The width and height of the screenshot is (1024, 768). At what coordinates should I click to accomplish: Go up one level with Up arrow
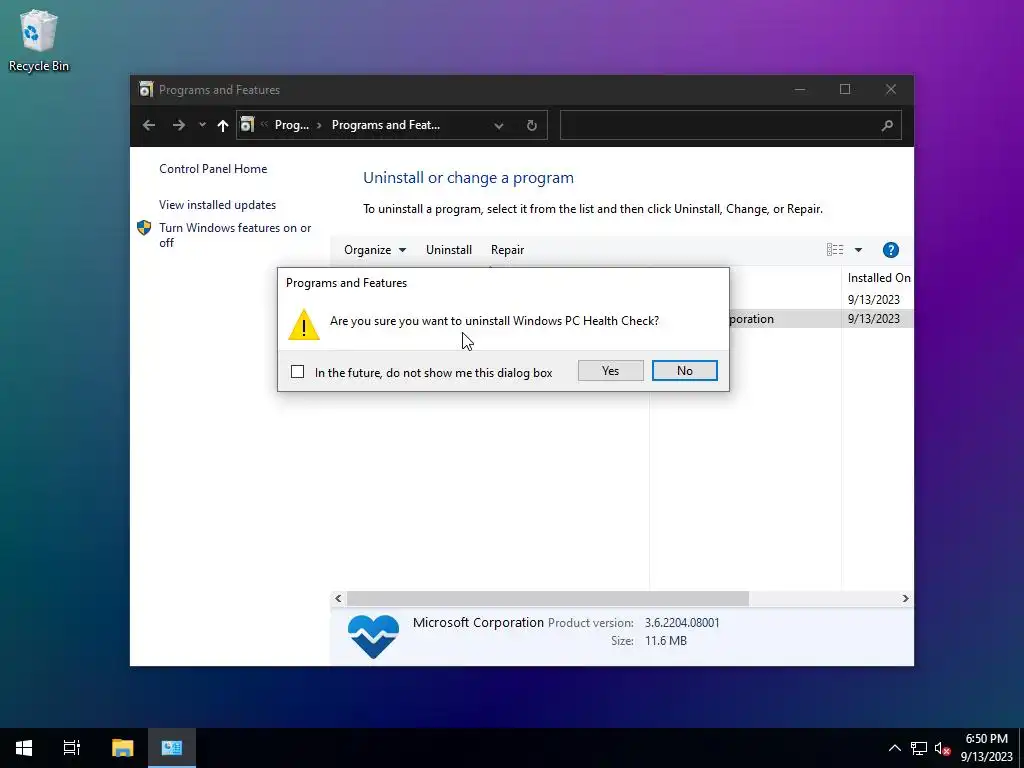pyautogui.click(x=223, y=125)
